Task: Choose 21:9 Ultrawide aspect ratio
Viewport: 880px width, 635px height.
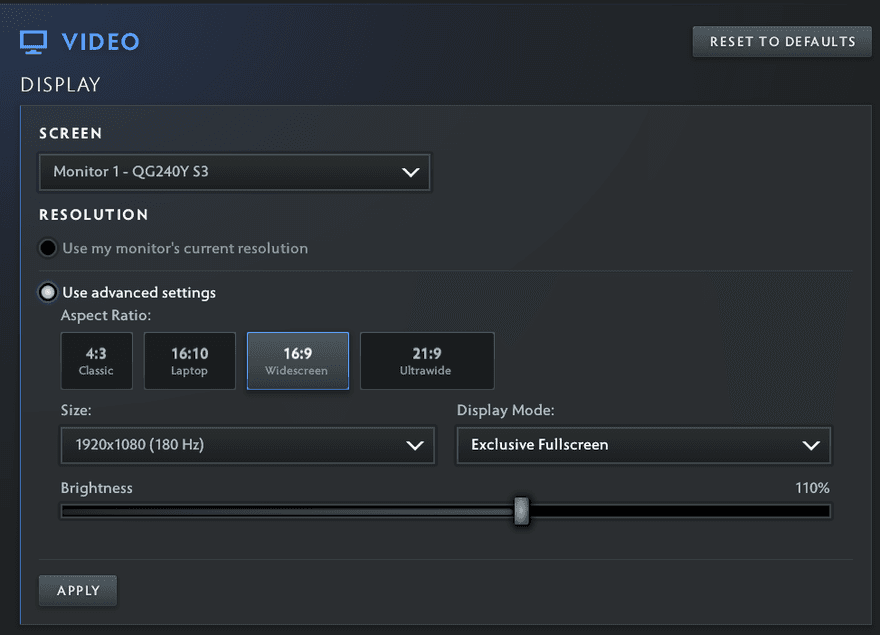Action: click(427, 361)
